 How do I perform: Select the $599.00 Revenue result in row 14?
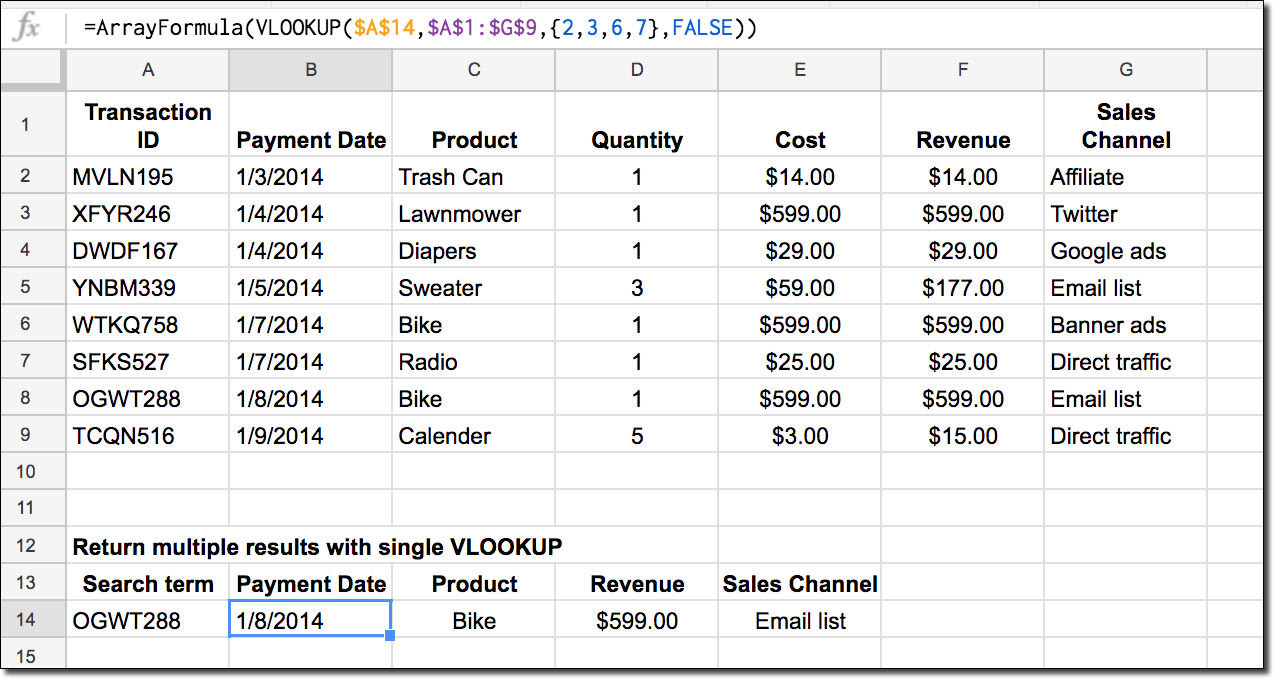636,620
